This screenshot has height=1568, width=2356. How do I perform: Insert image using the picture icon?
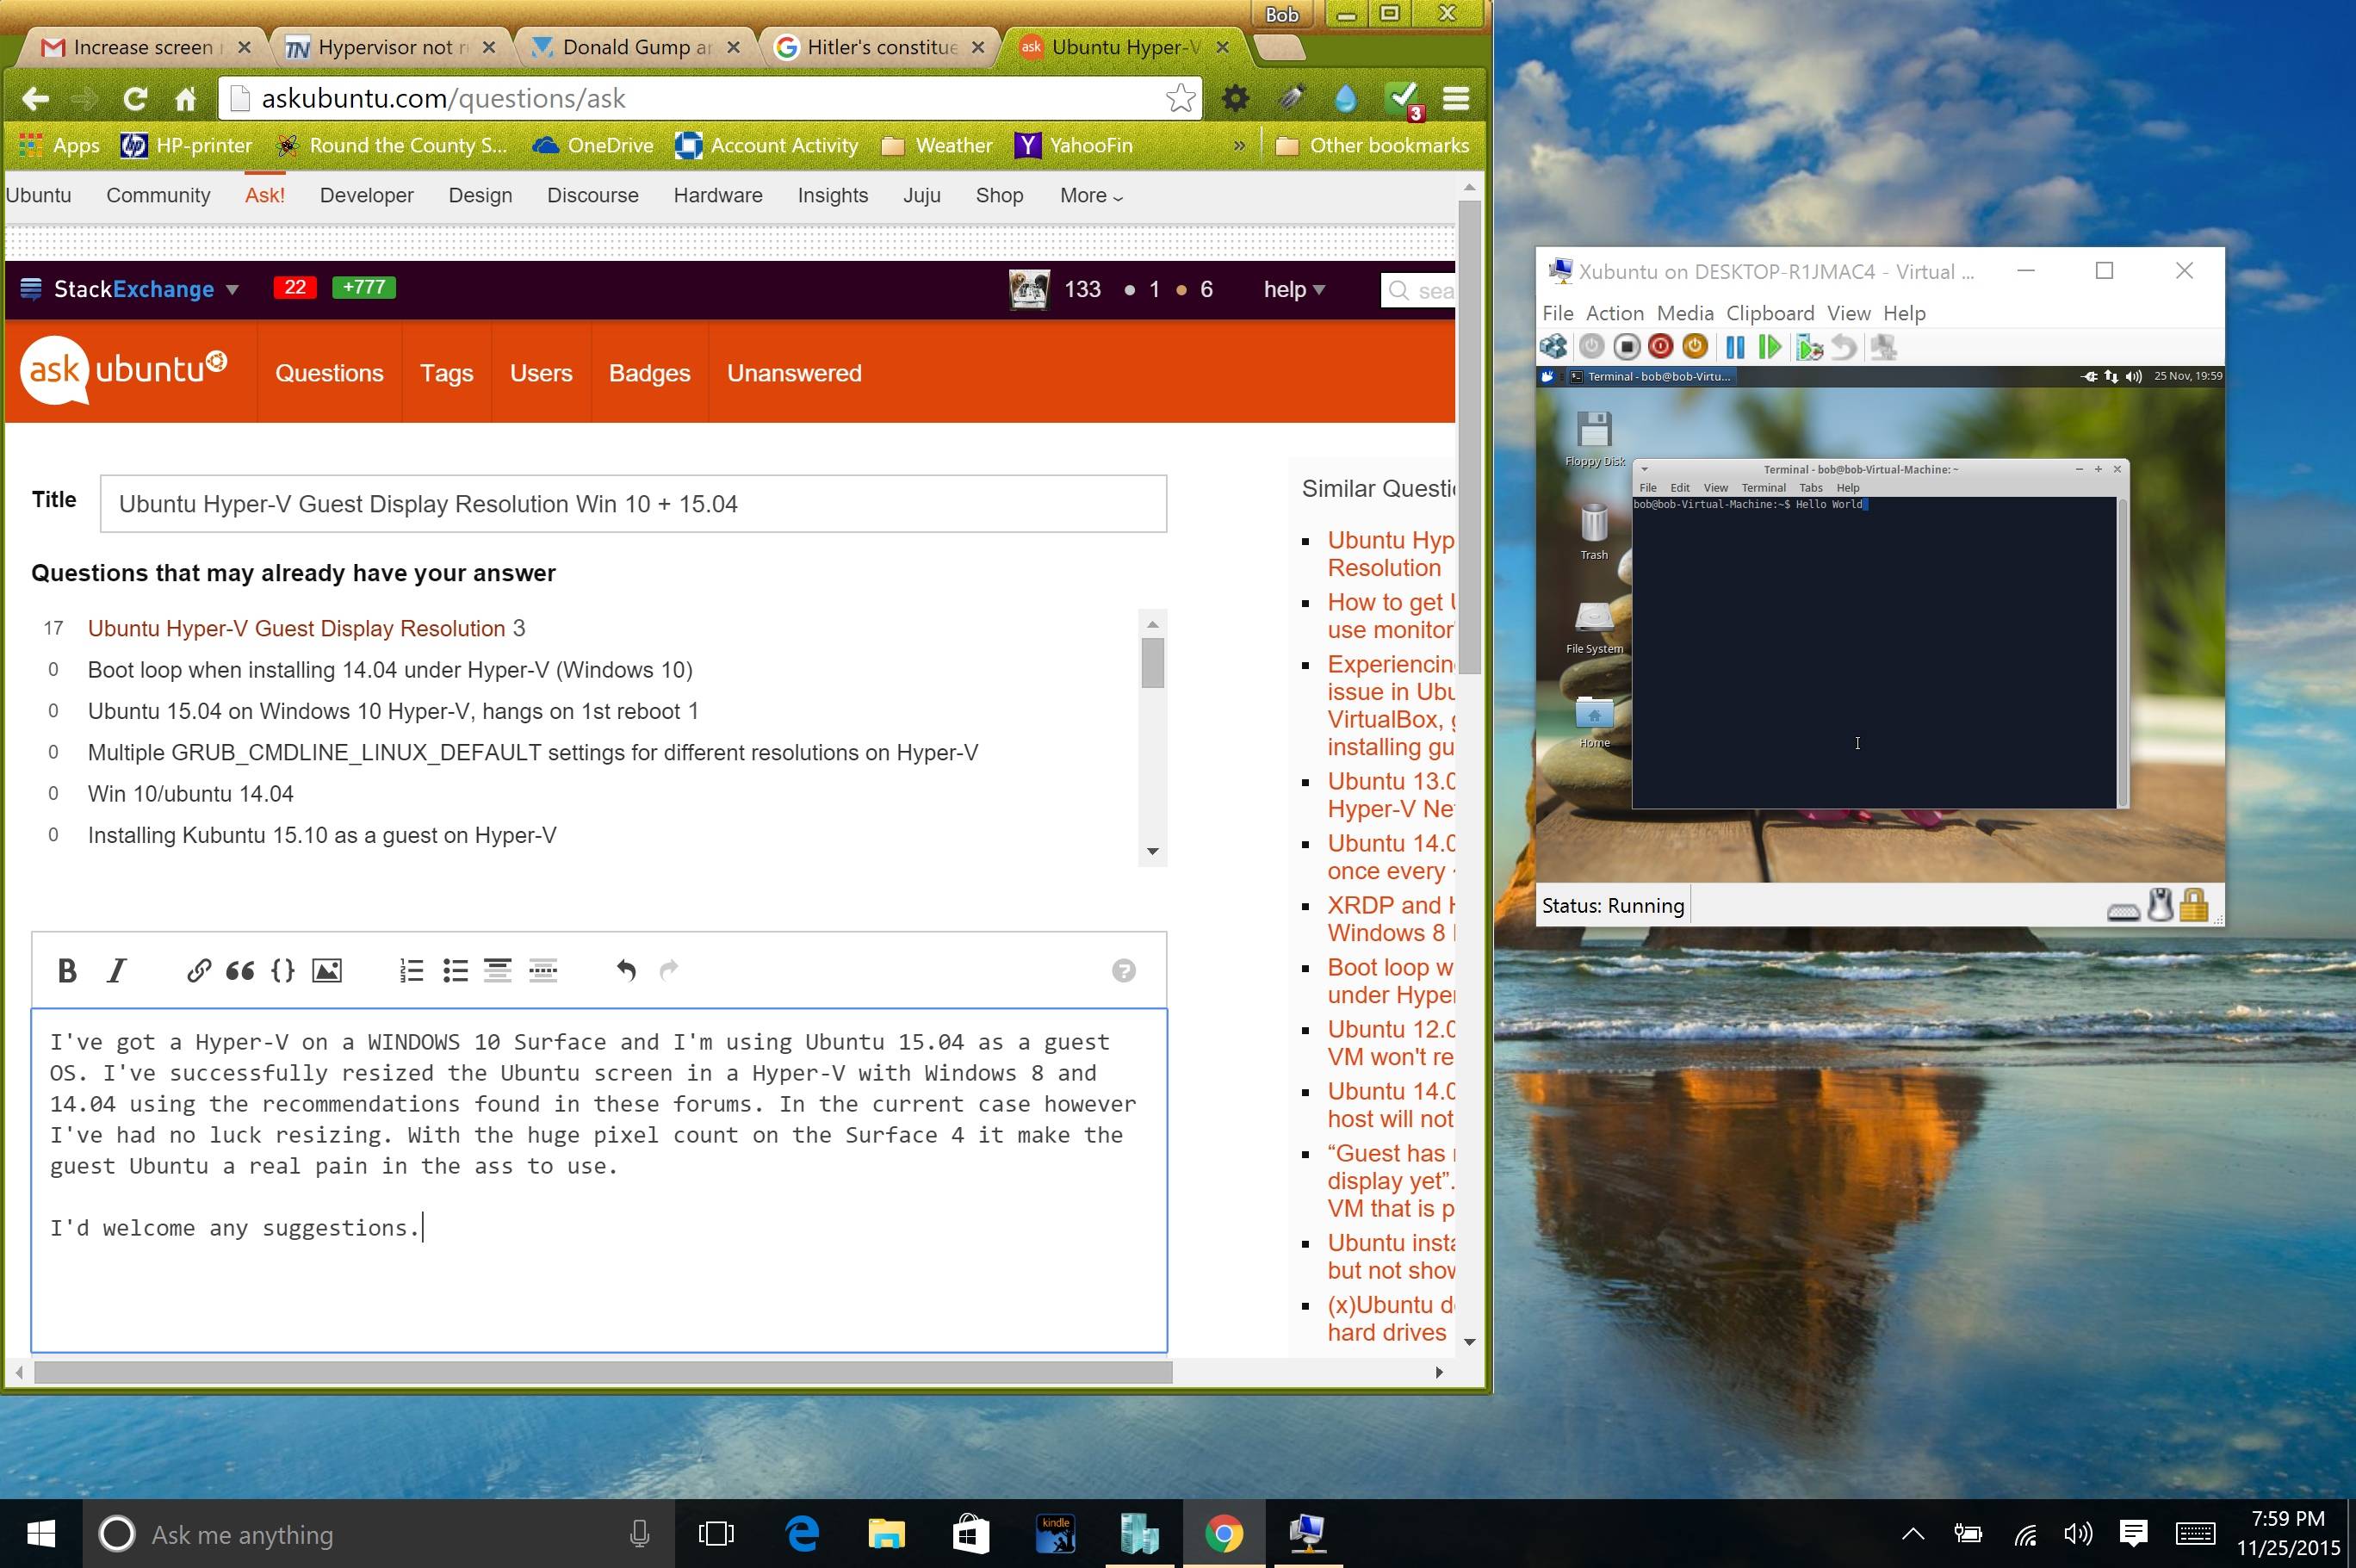327,970
